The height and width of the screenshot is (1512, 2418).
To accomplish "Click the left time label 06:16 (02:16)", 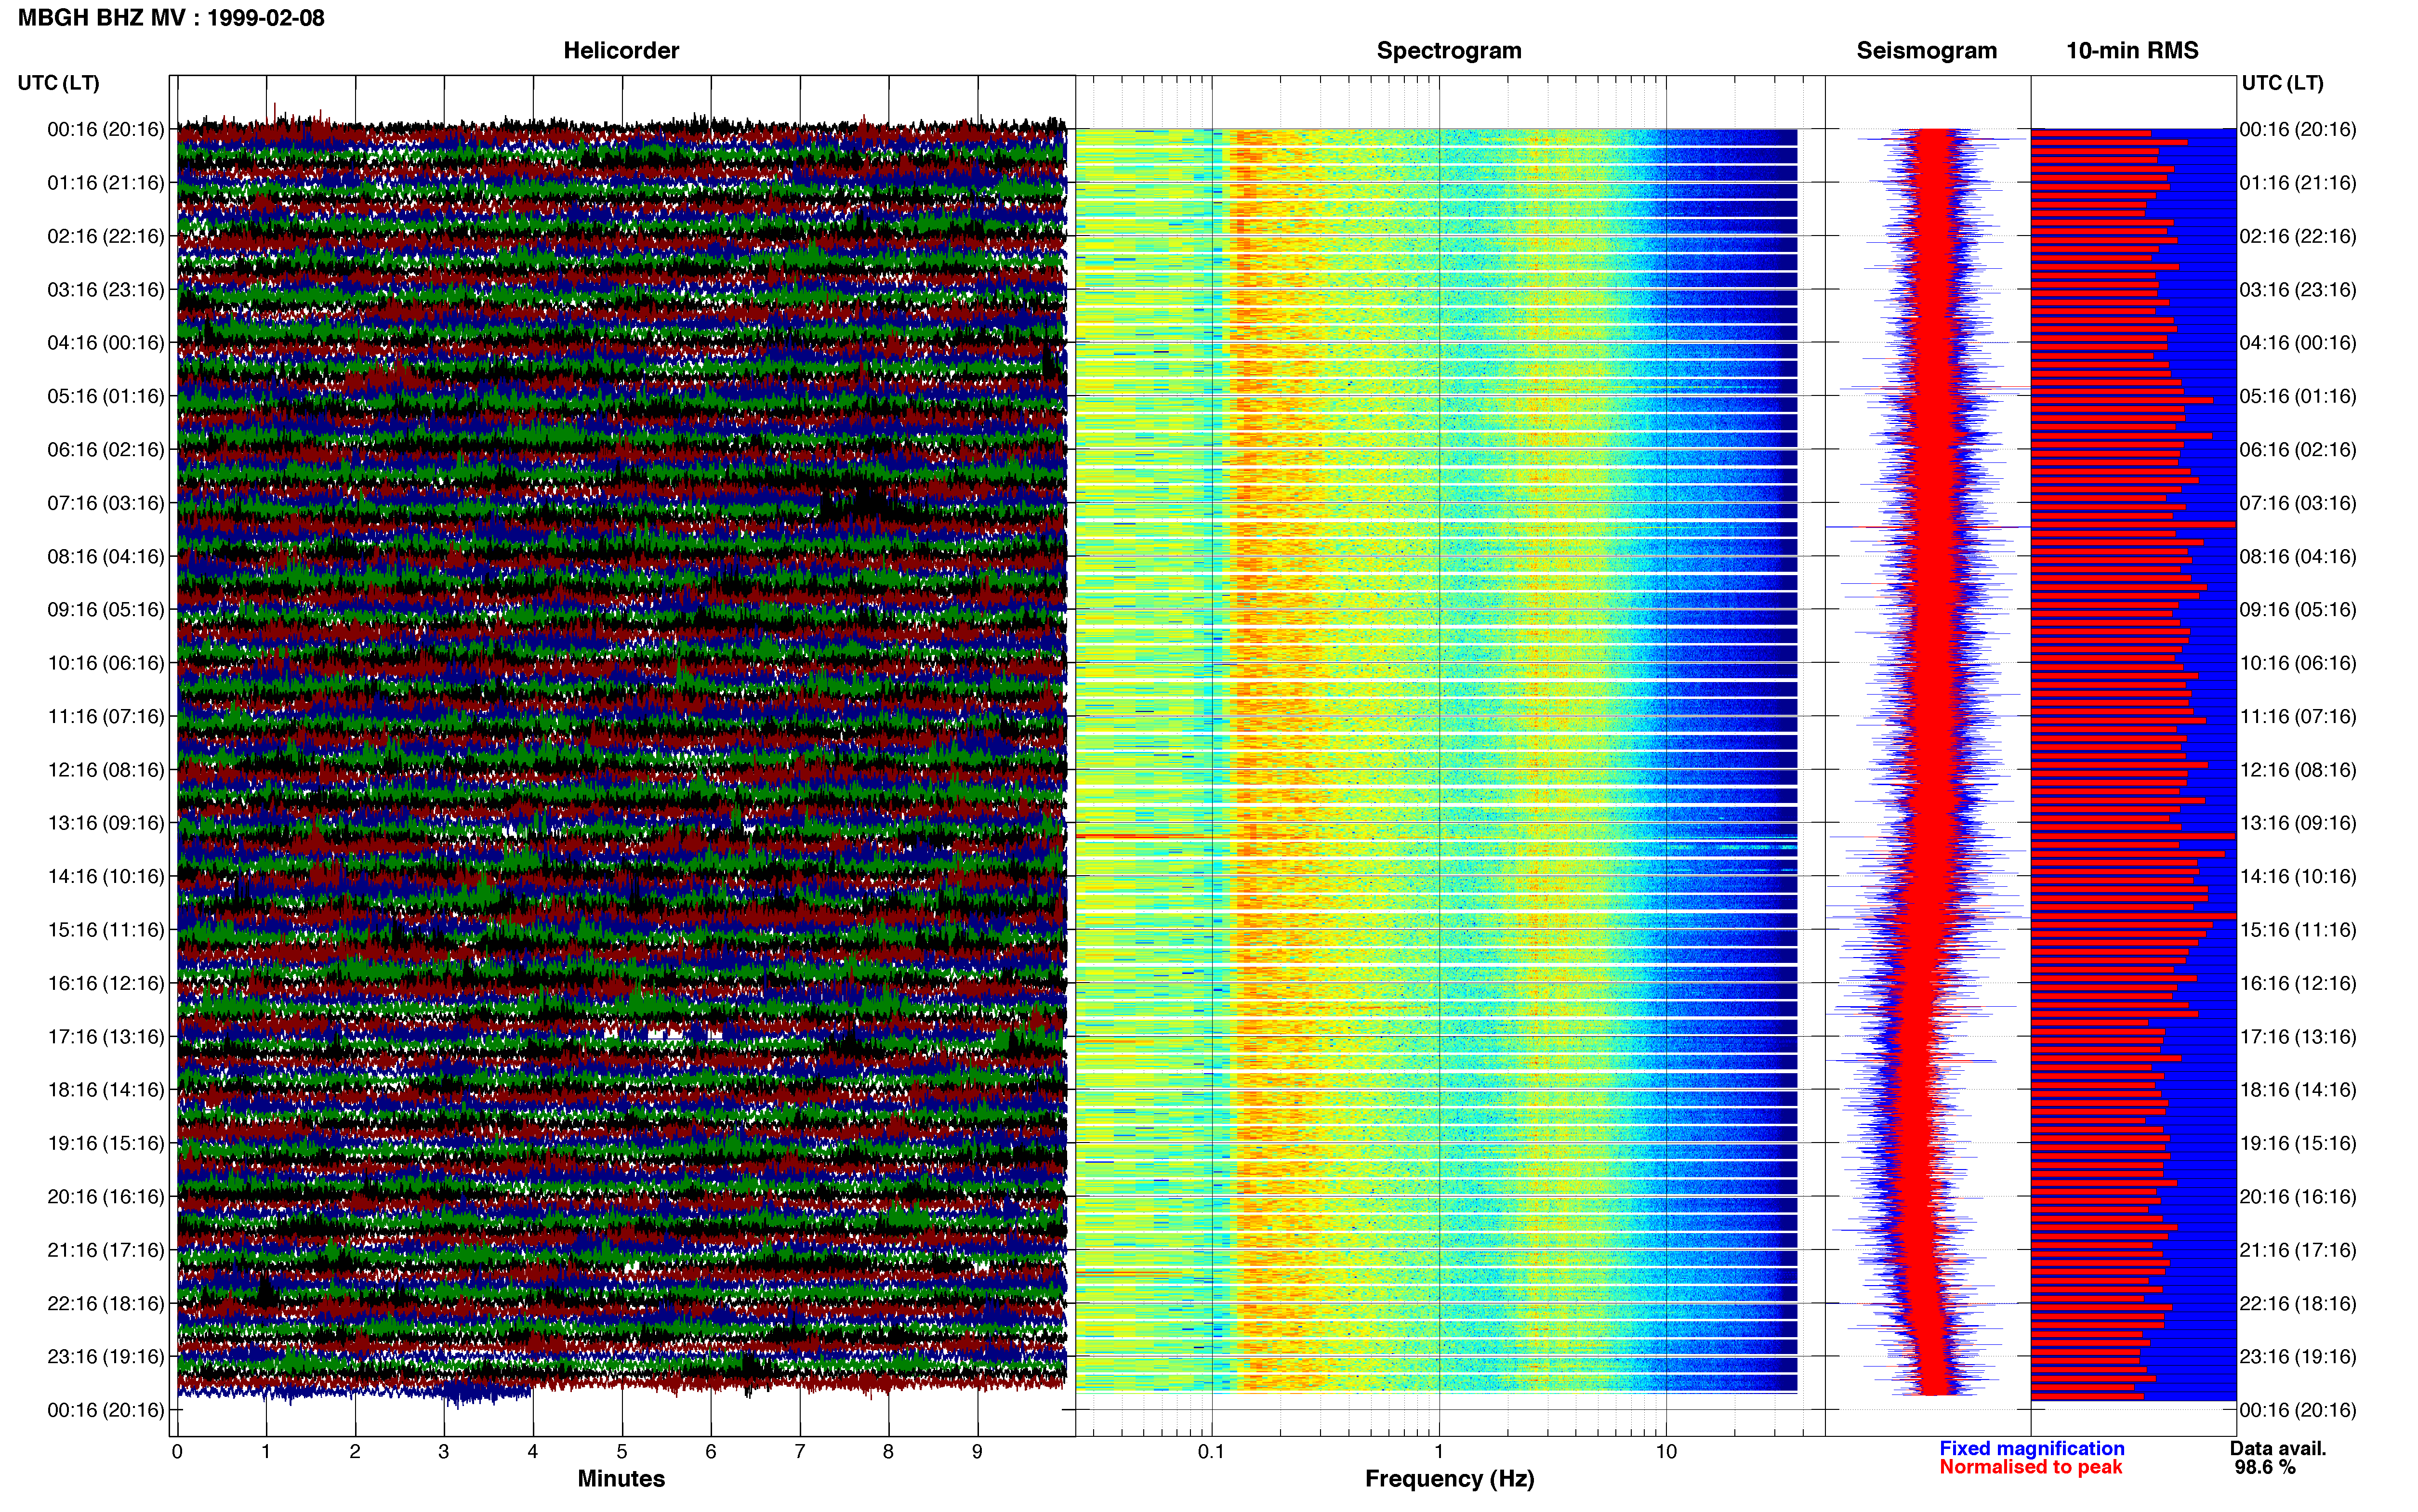I will [106, 450].
